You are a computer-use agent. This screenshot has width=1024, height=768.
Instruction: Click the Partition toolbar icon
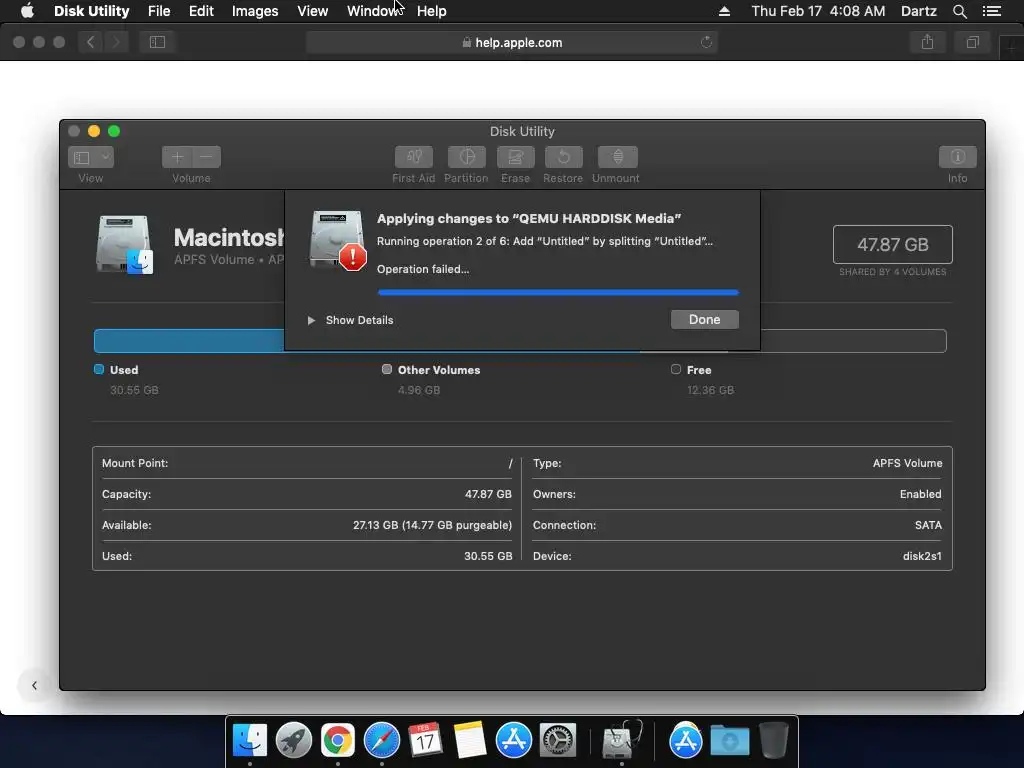(466, 157)
